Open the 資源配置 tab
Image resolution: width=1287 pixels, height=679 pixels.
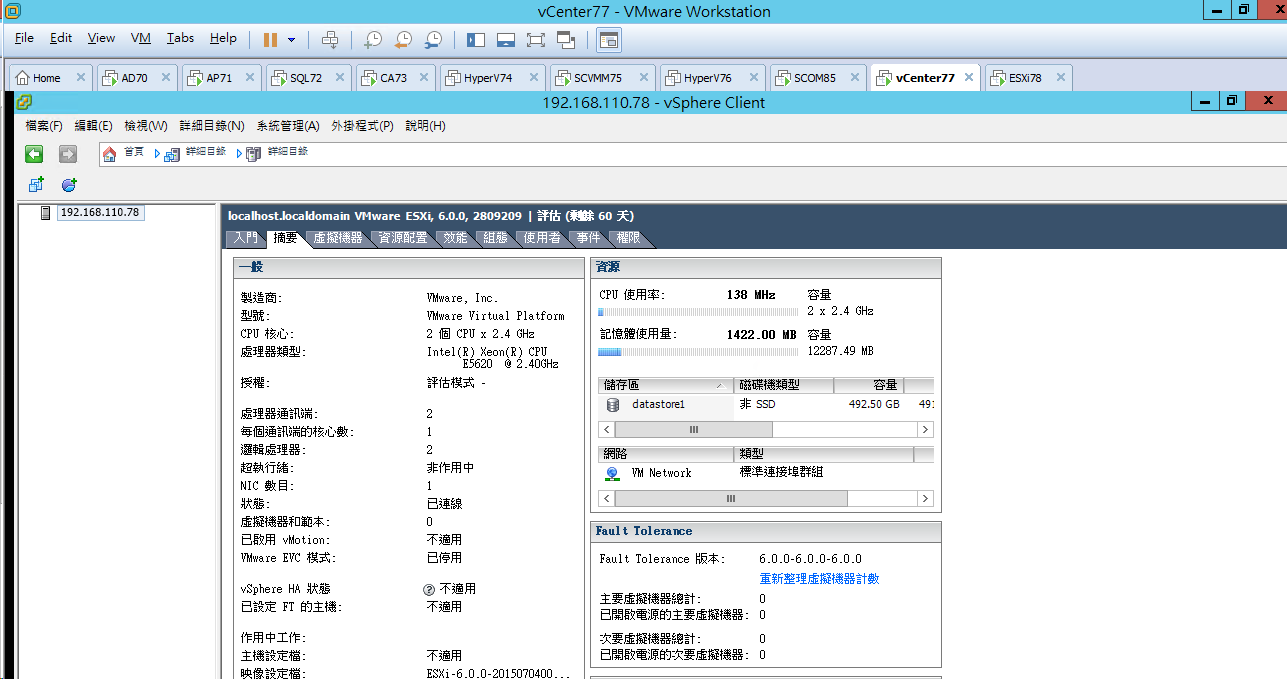pyautogui.click(x=403, y=238)
